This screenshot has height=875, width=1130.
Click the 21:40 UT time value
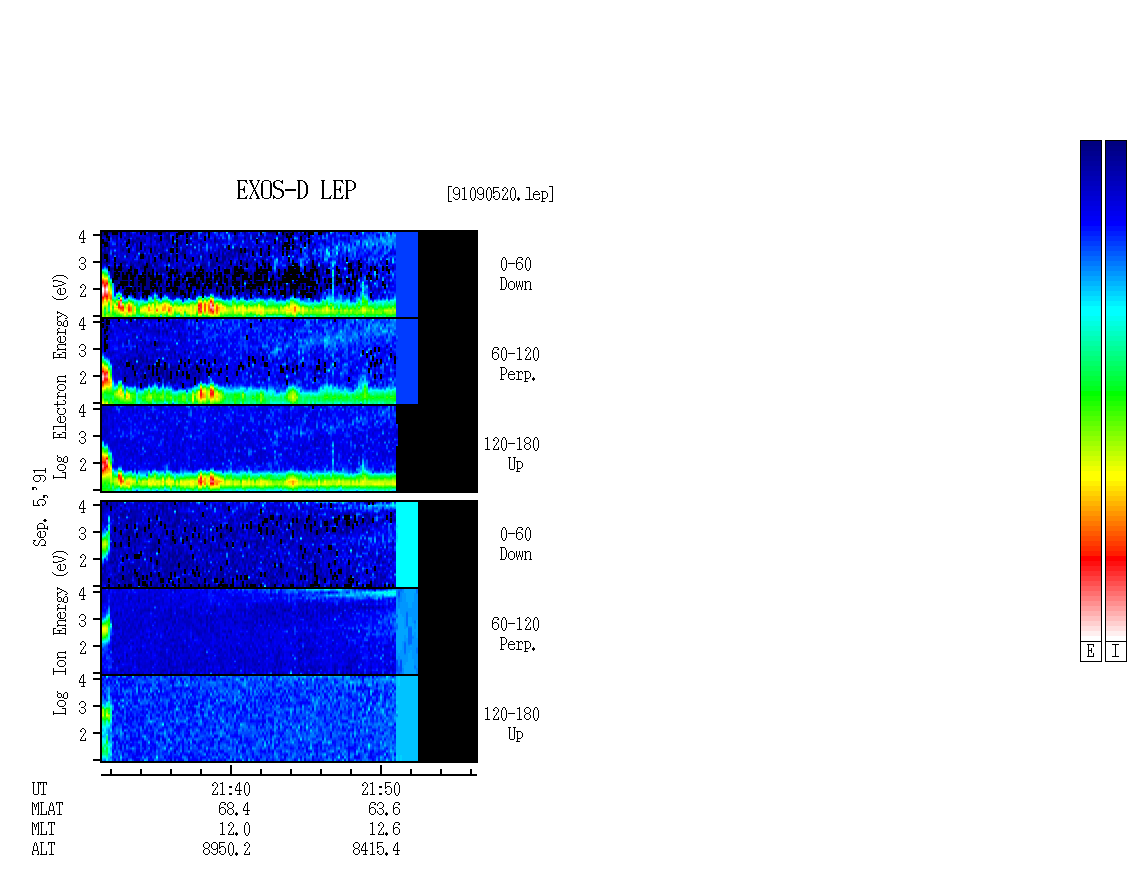point(231,789)
